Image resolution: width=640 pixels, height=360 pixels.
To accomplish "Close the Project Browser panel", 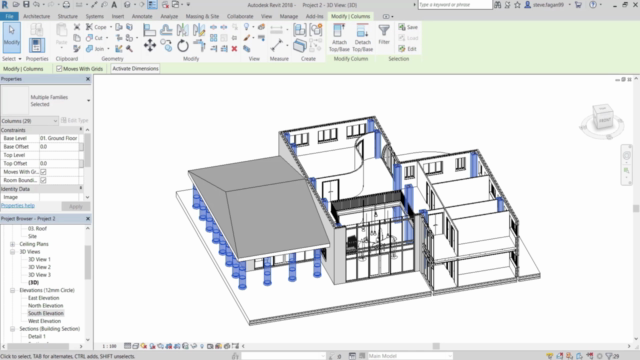I will pyautogui.click(x=88, y=219).
